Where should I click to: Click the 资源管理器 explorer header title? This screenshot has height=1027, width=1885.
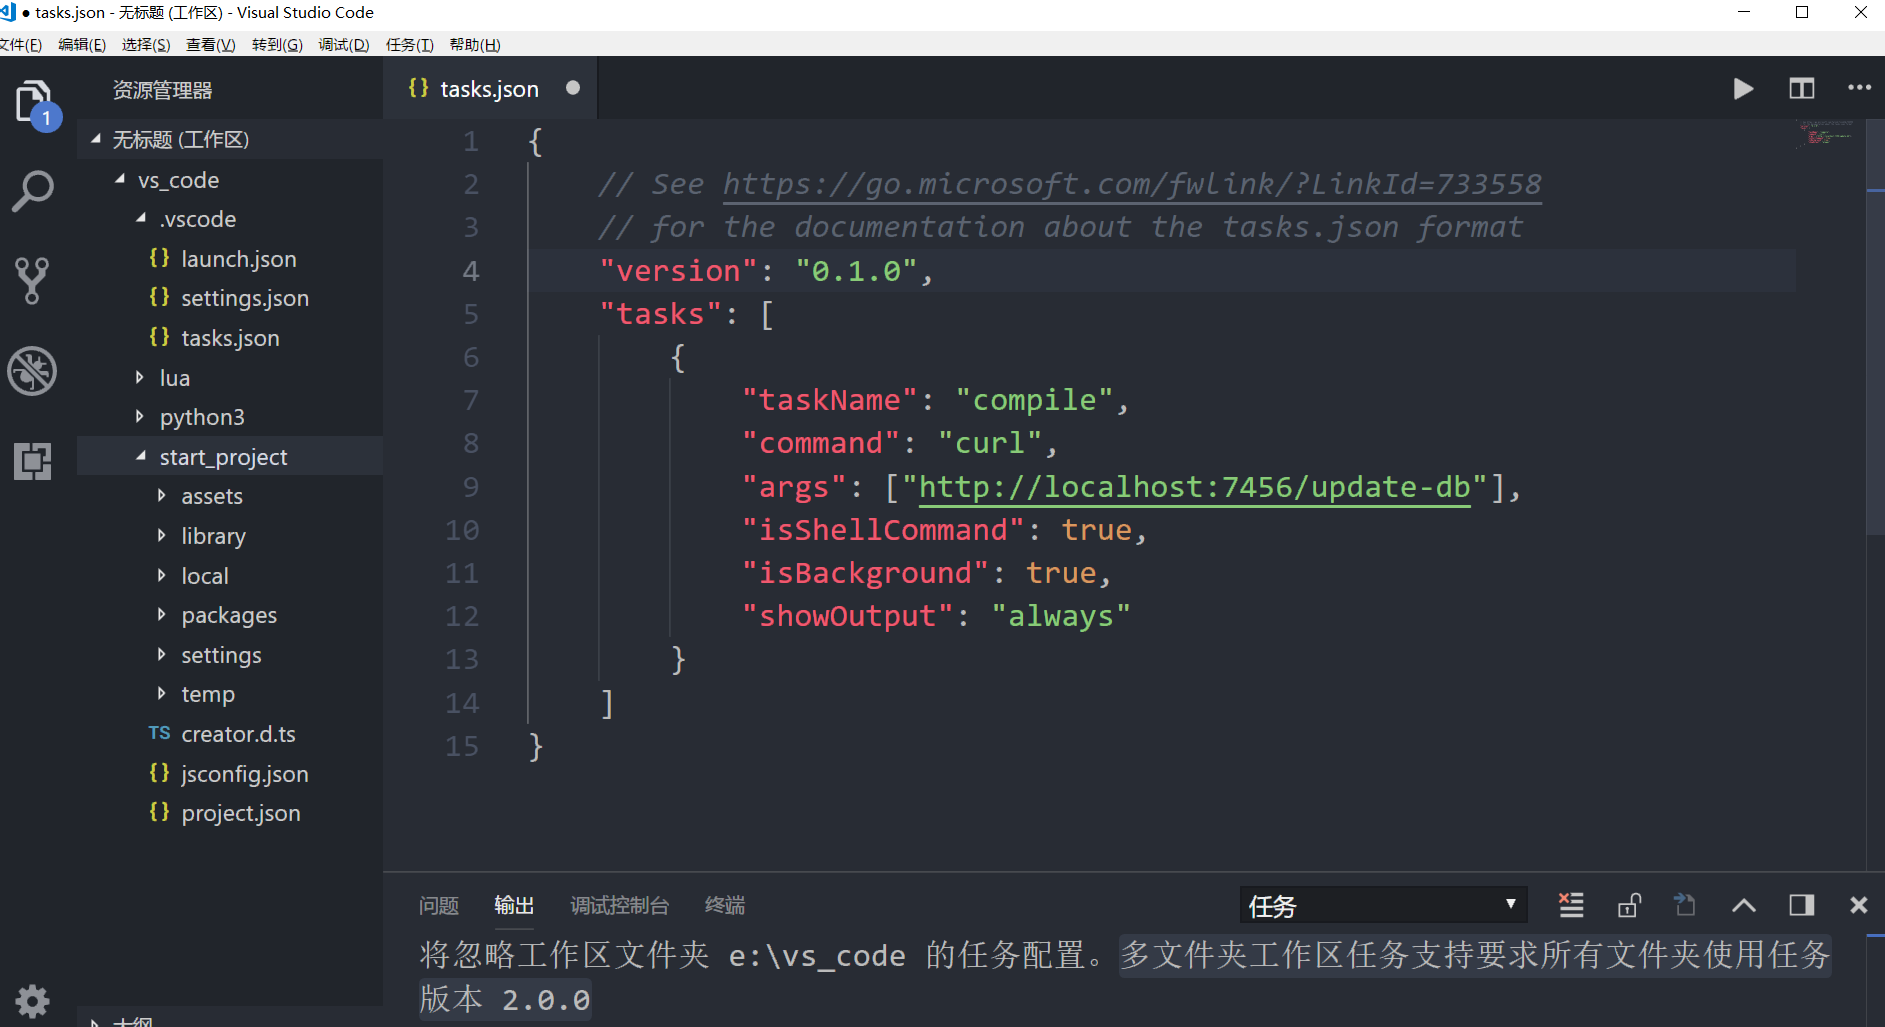162,90
